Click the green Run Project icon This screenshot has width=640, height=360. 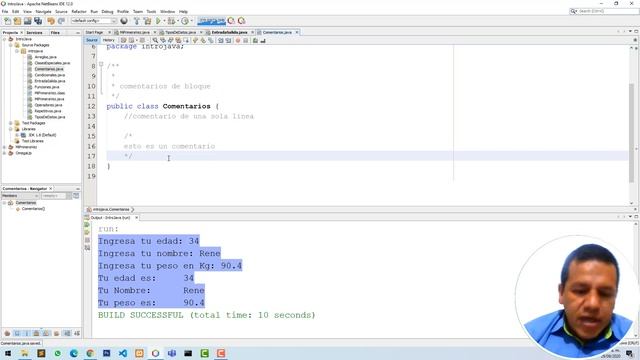pyautogui.click(x=158, y=21)
